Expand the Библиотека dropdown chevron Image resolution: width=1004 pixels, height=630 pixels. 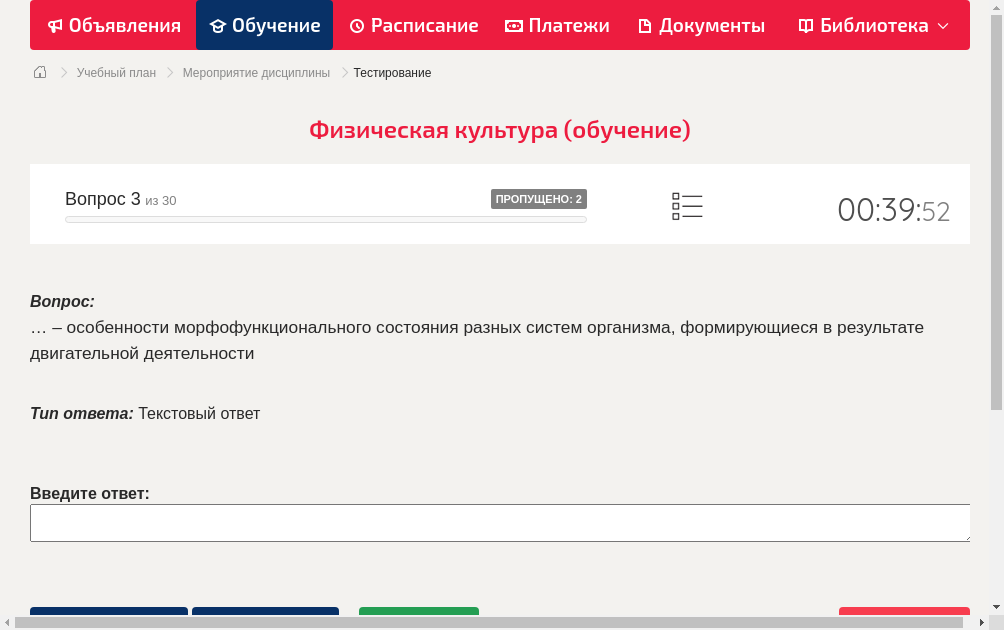[x=943, y=26]
